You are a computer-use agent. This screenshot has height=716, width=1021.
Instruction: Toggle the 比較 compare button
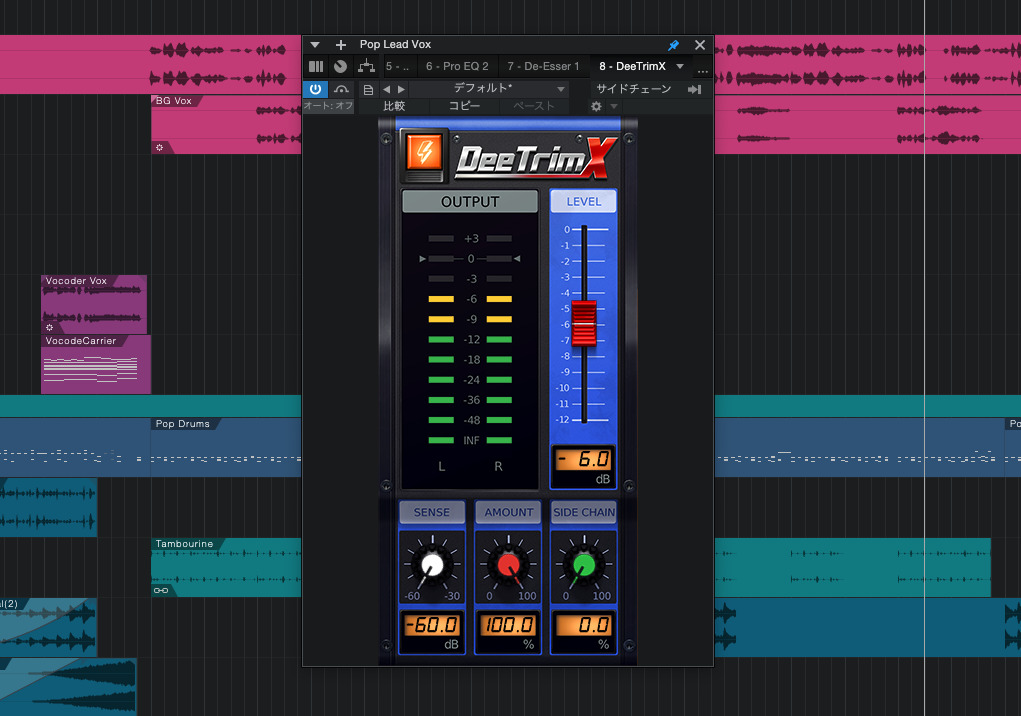click(394, 106)
